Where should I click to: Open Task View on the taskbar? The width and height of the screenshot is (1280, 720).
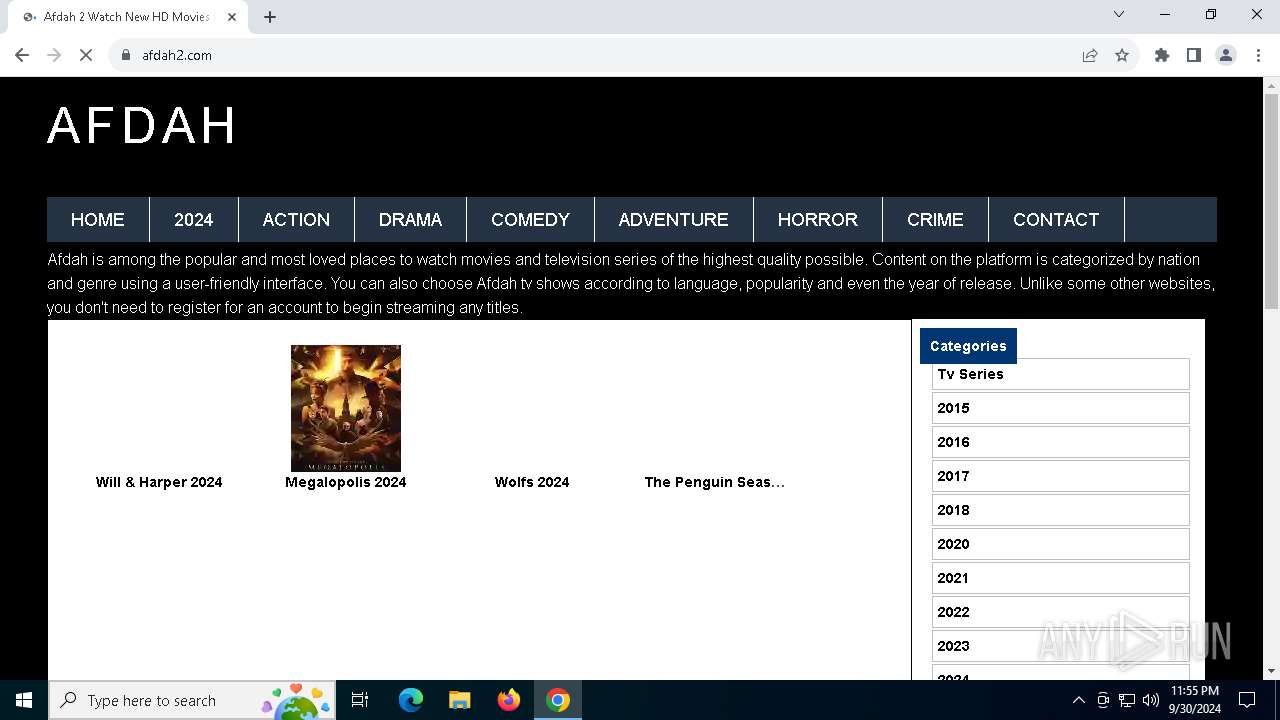pyautogui.click(x=360, y=700)
